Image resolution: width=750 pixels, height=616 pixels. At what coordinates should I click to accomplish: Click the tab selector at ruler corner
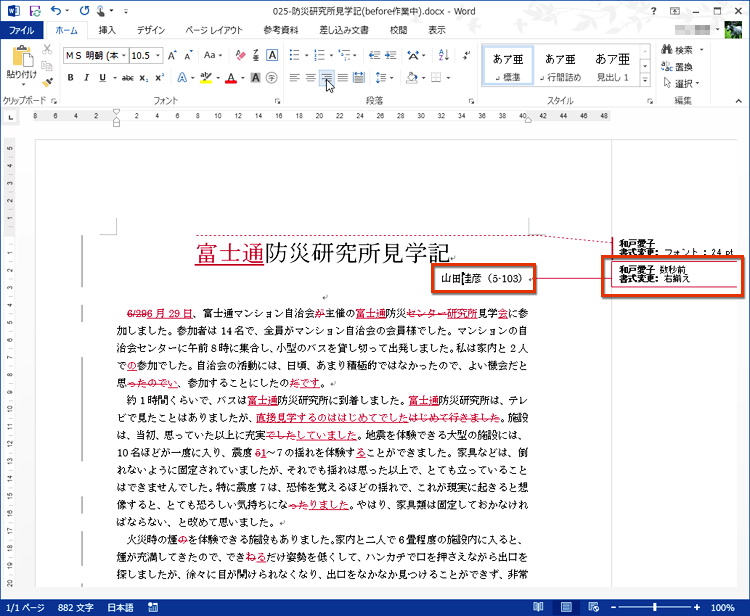click(x=11, y=117)
